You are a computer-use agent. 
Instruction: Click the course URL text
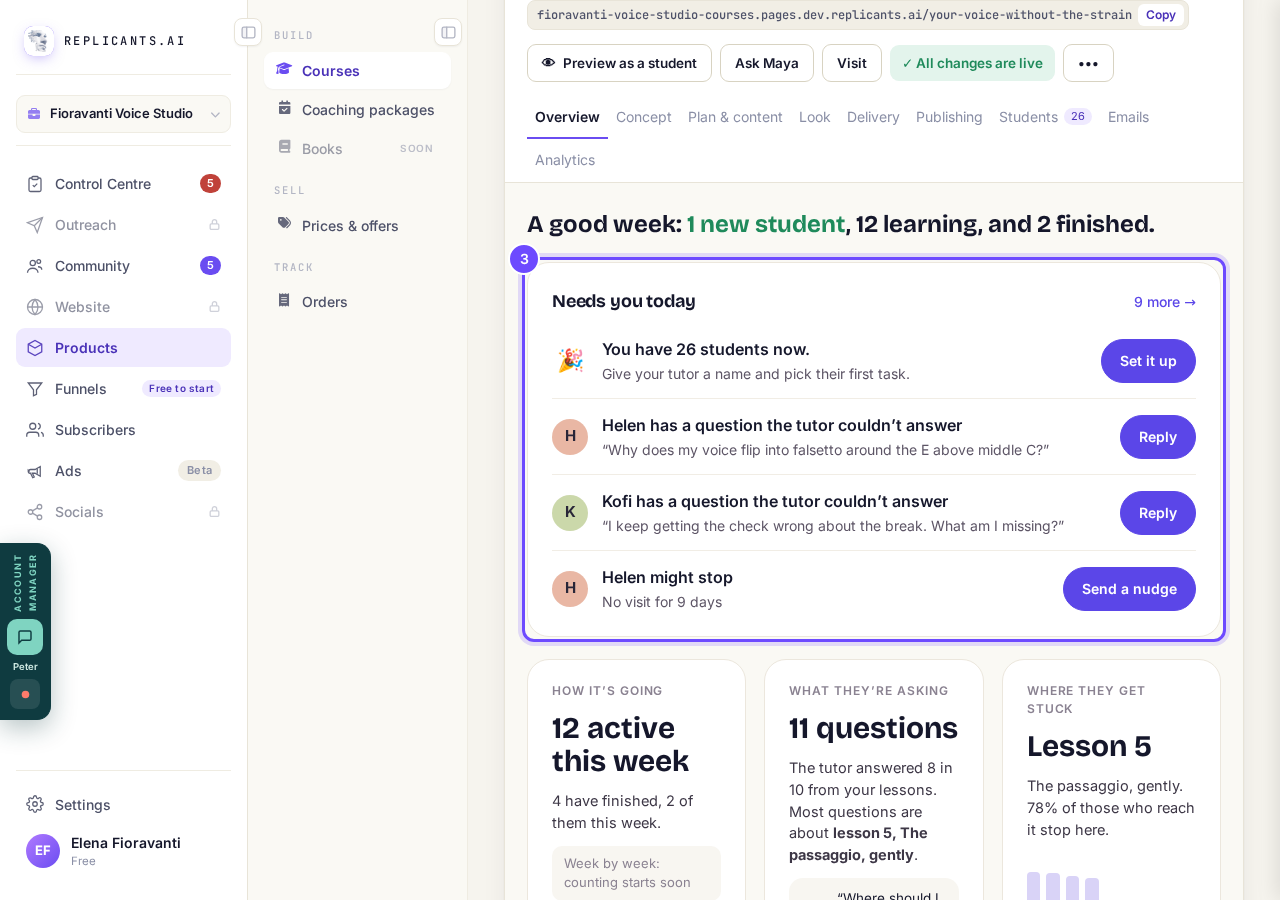pos(834,15)
